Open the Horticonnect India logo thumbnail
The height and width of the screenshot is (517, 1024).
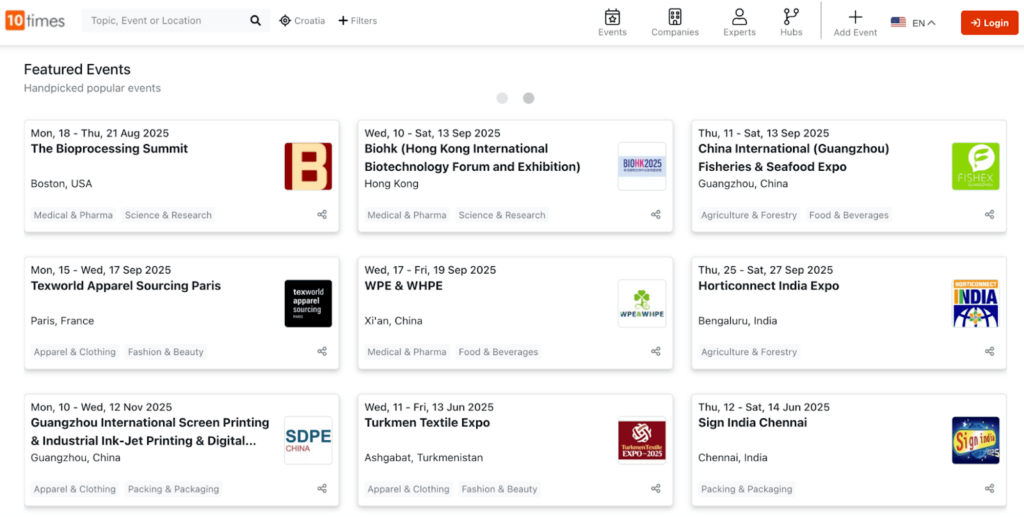(x=976, y=304)
